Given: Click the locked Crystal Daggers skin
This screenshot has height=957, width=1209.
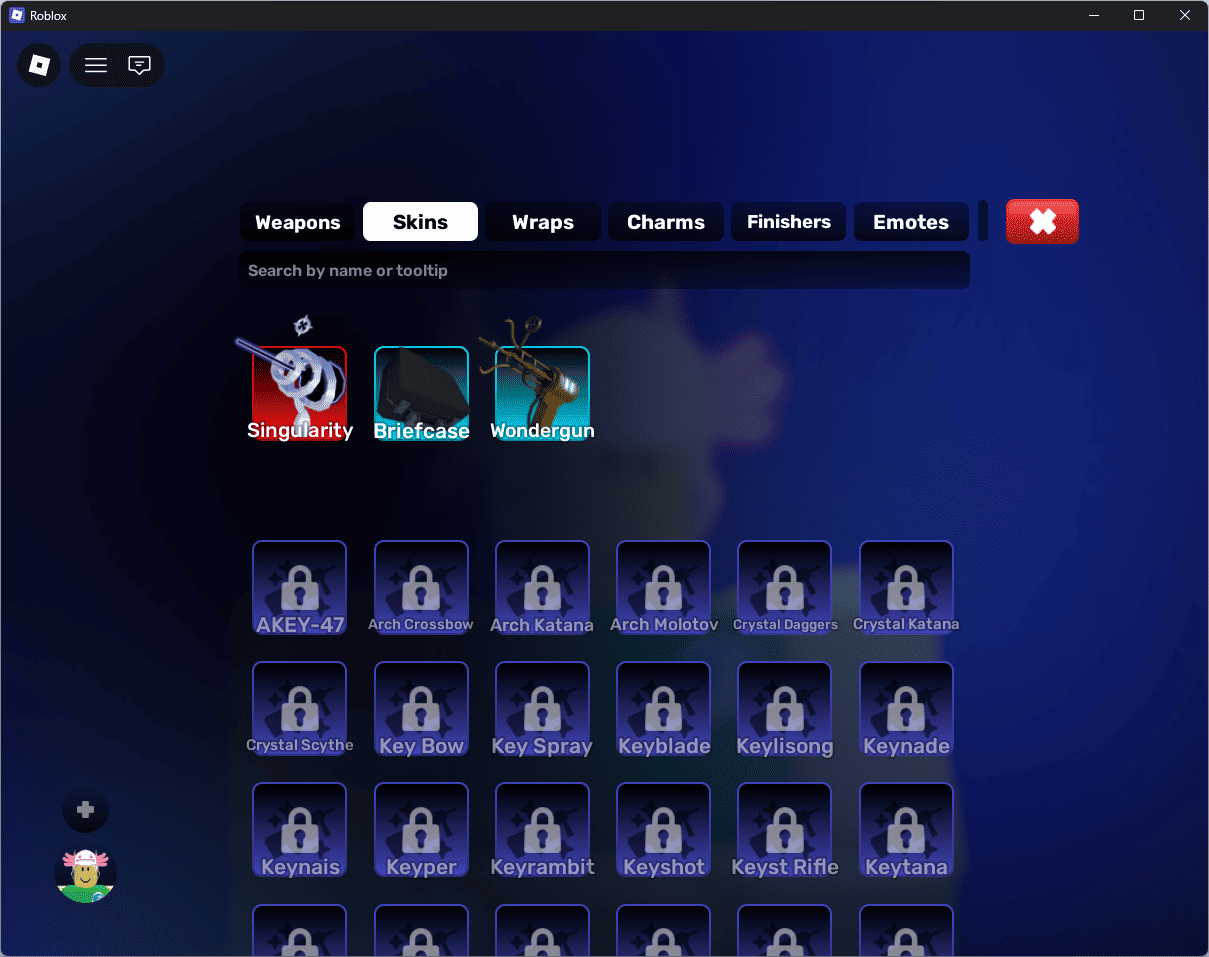Looking at the screenshot, I should tap(785, 588).
